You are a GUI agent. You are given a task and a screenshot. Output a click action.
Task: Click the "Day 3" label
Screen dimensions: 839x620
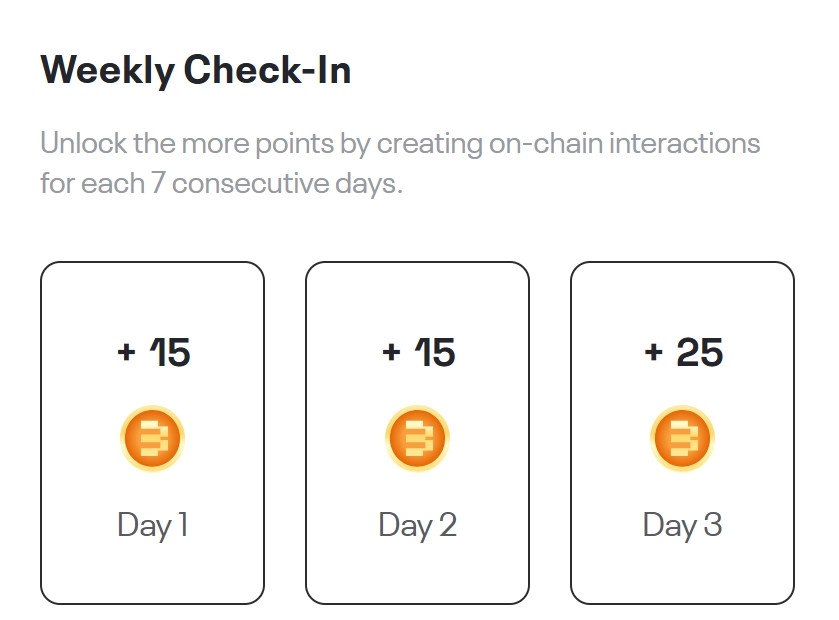click(x=682, y=525)
